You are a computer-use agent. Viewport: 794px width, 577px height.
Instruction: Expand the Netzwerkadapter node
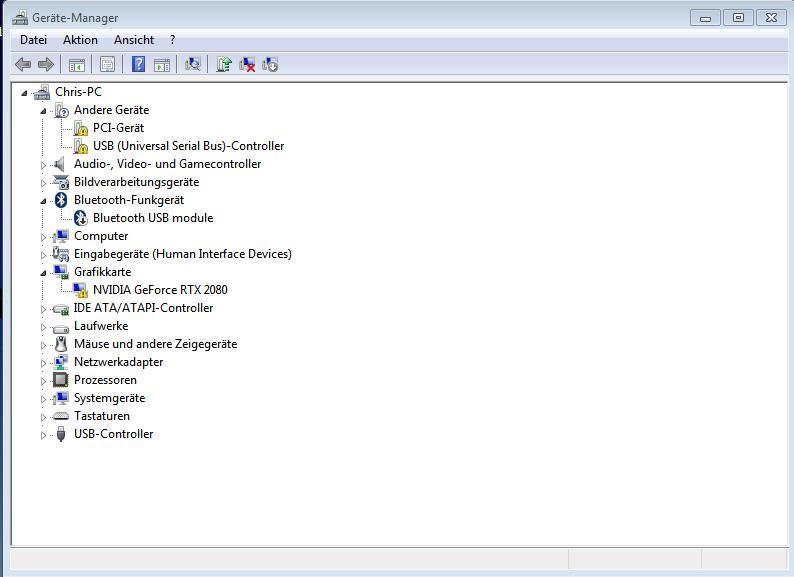(43, 363)
